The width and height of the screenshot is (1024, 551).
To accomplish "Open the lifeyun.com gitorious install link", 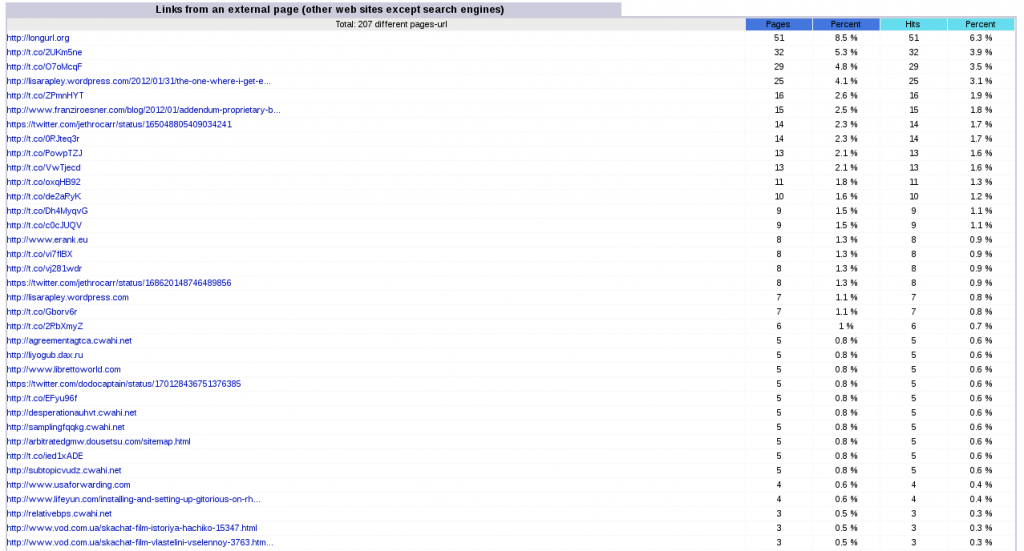I will click(134, 498).
